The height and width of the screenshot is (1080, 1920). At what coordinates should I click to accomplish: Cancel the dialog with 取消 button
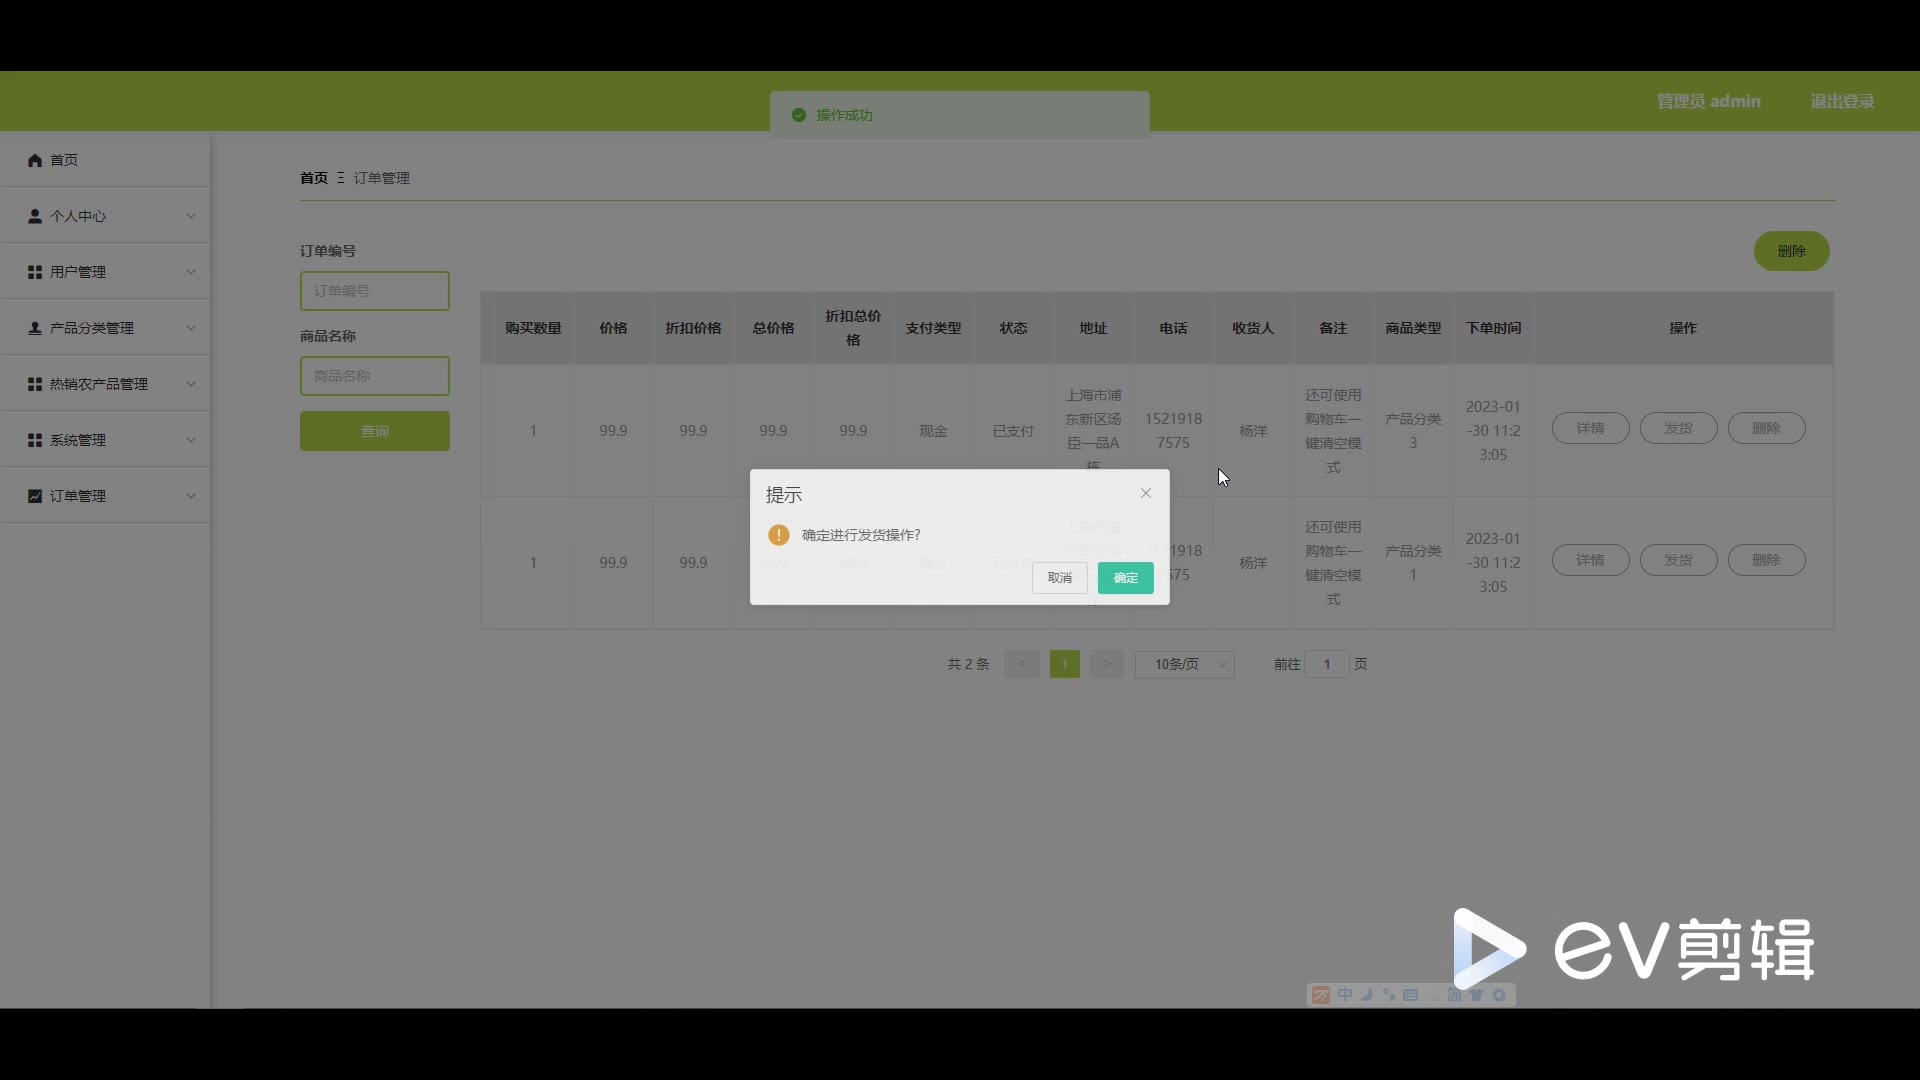(1059, 578)
